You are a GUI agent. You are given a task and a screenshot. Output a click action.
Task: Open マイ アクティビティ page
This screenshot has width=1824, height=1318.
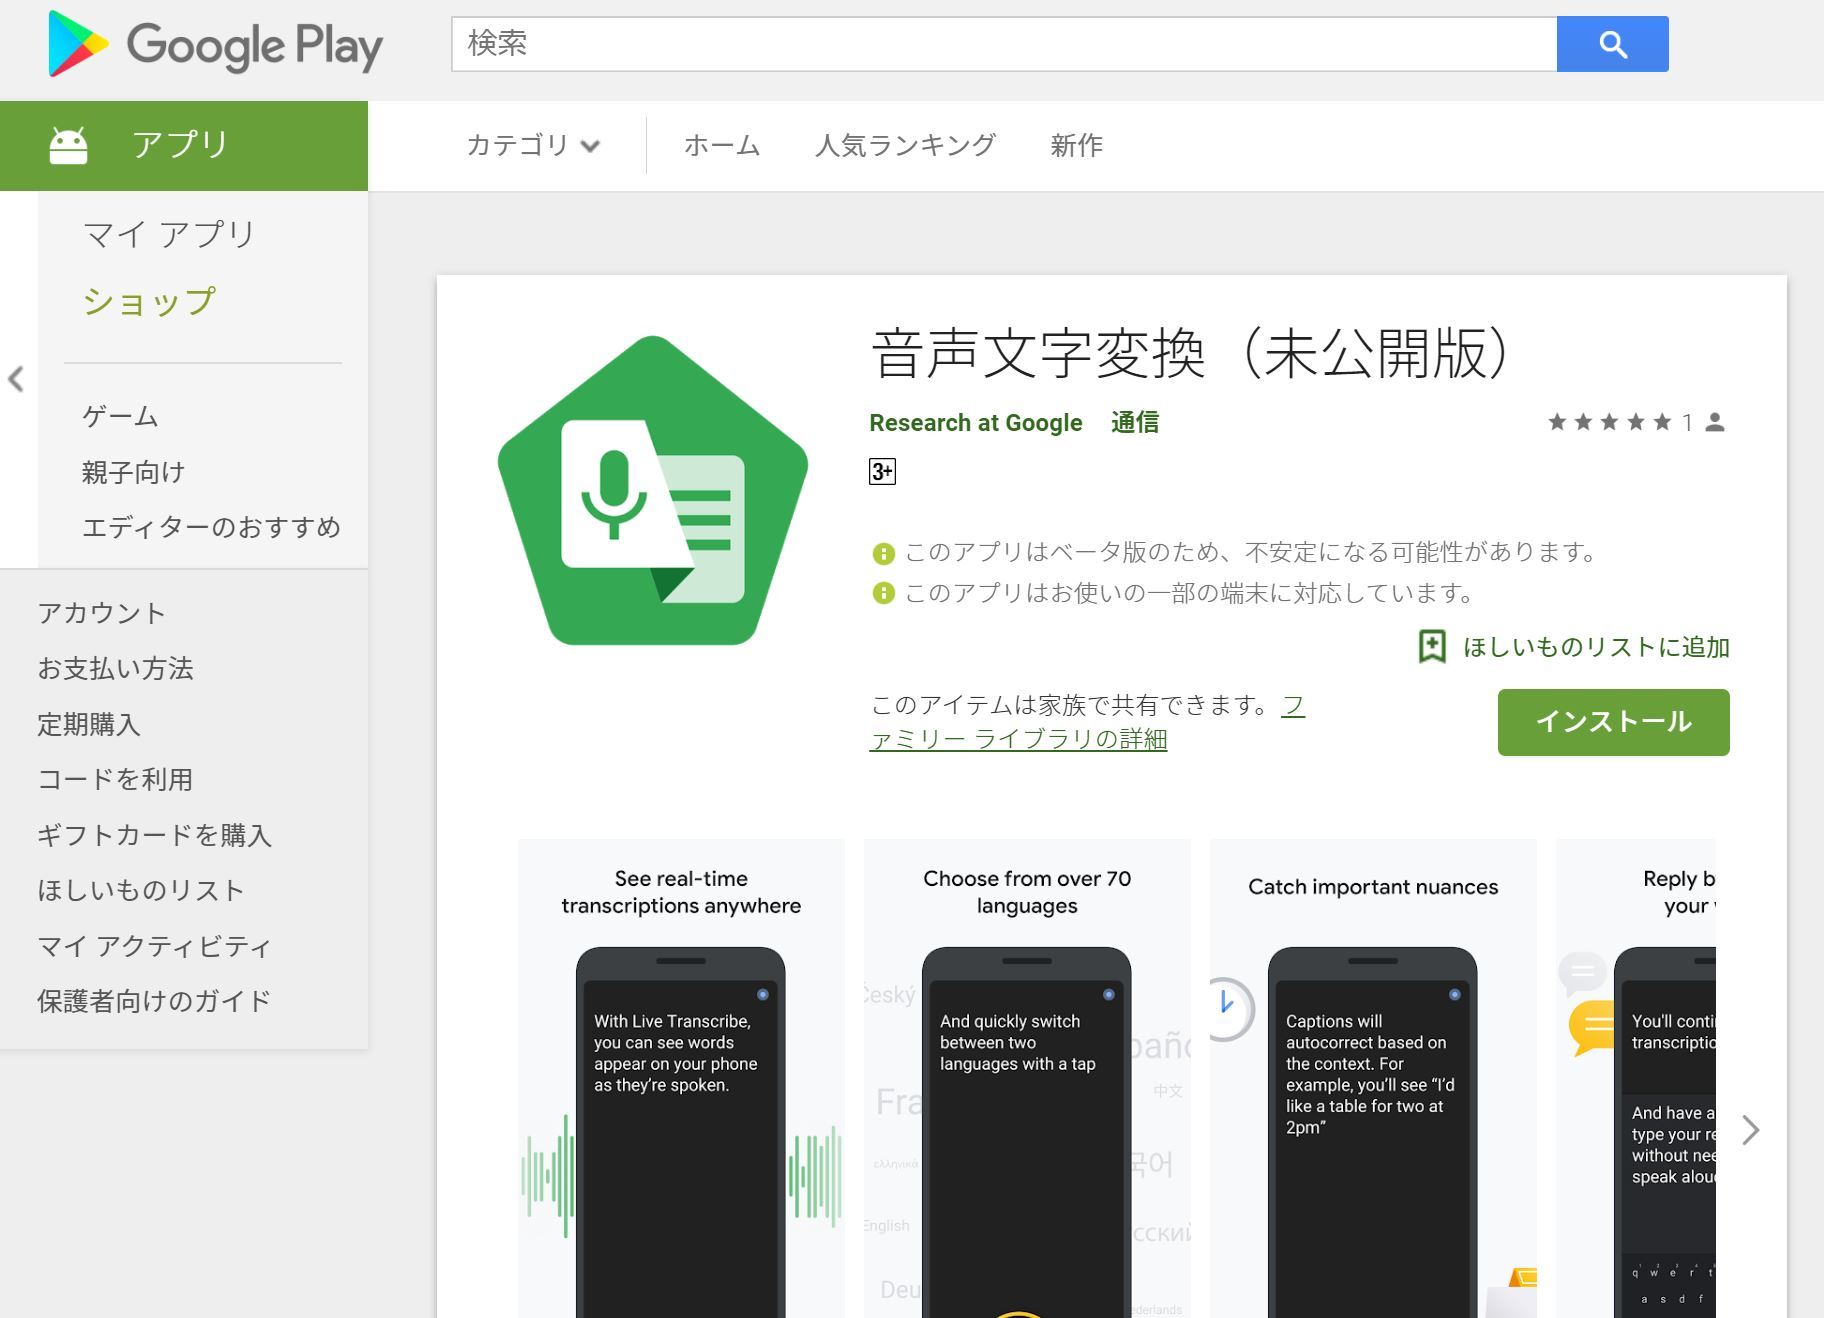(x=154, y=946)
